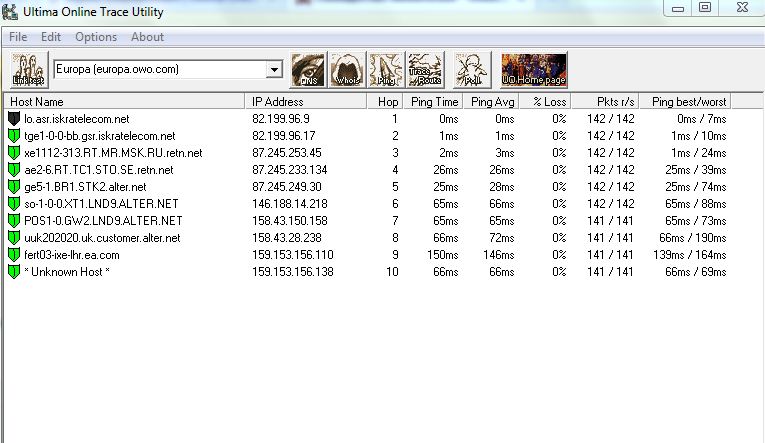The image size is (765, 443).
Task: Open the UO Home page button
Action: tap(534, 70)
